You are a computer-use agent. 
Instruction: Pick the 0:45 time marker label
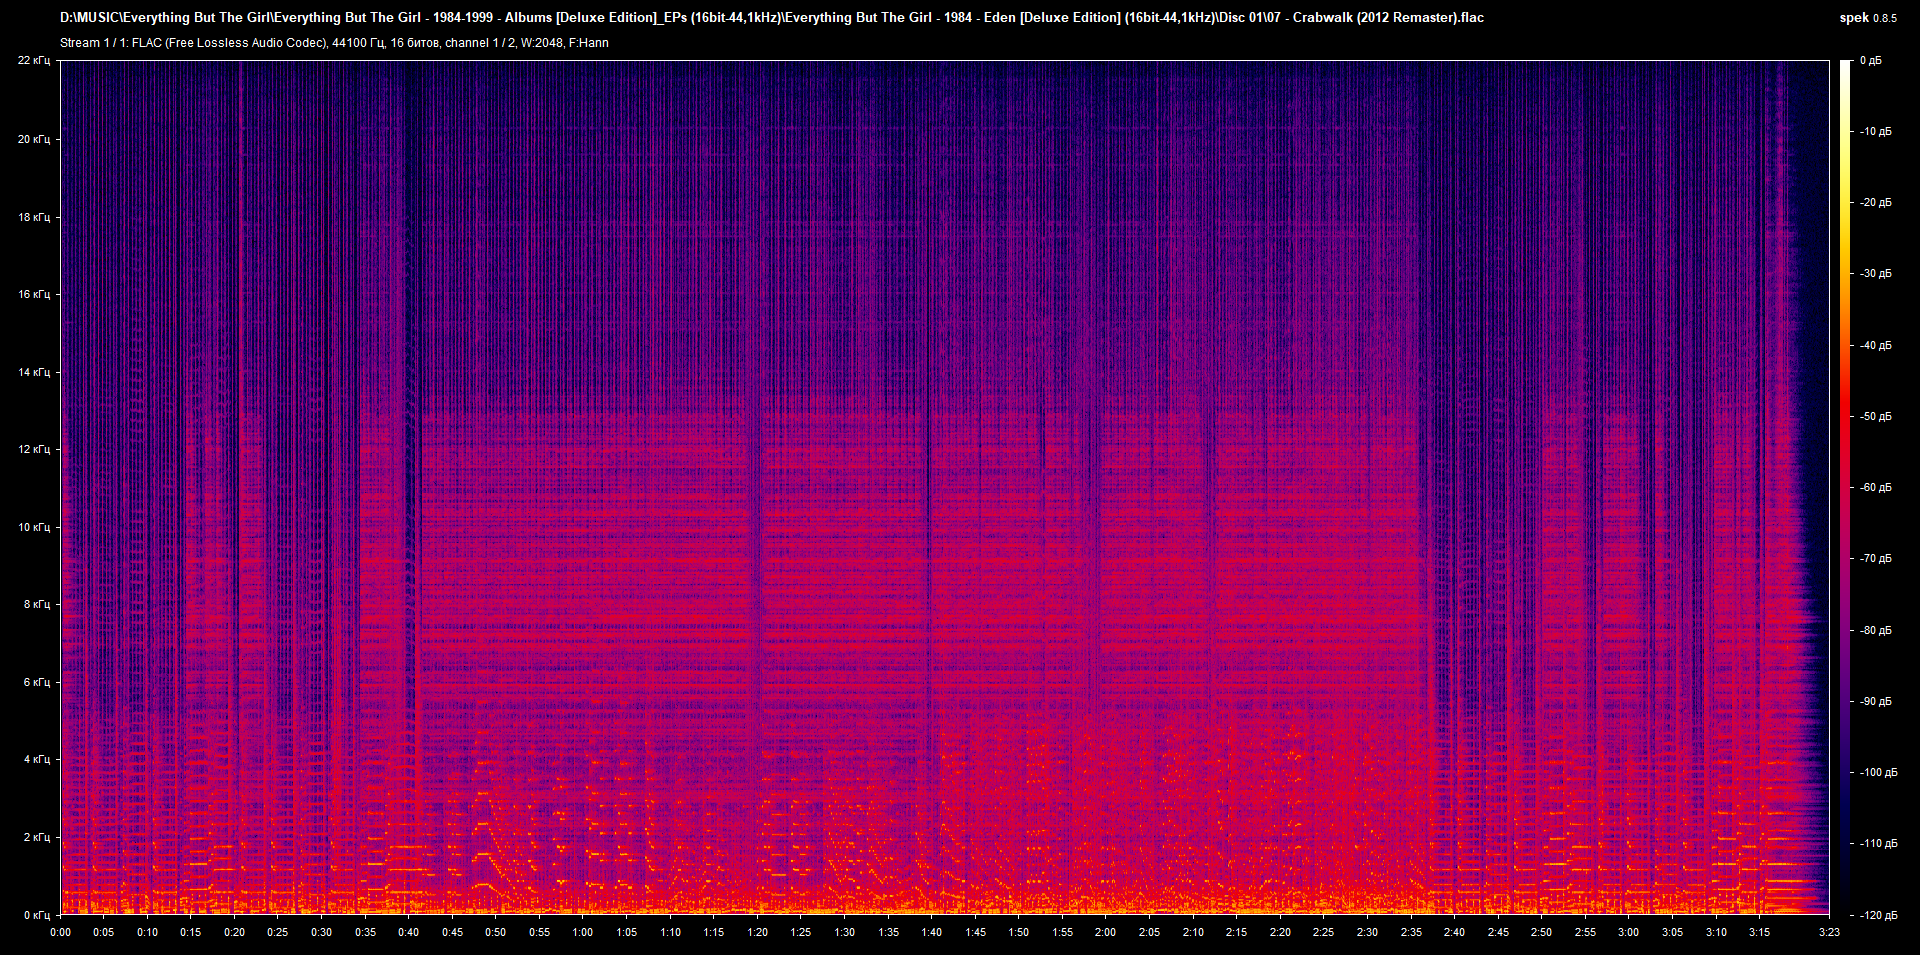point(453,932)
